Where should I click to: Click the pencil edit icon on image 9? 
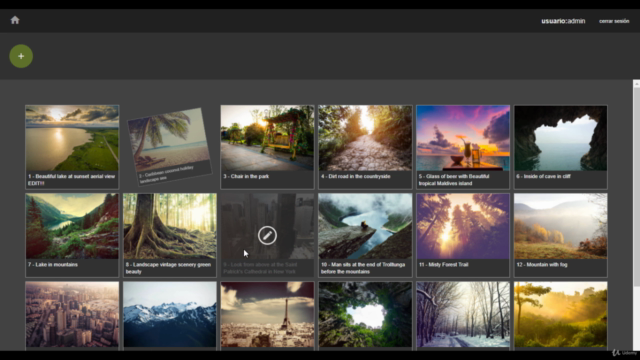click(267, 235)
